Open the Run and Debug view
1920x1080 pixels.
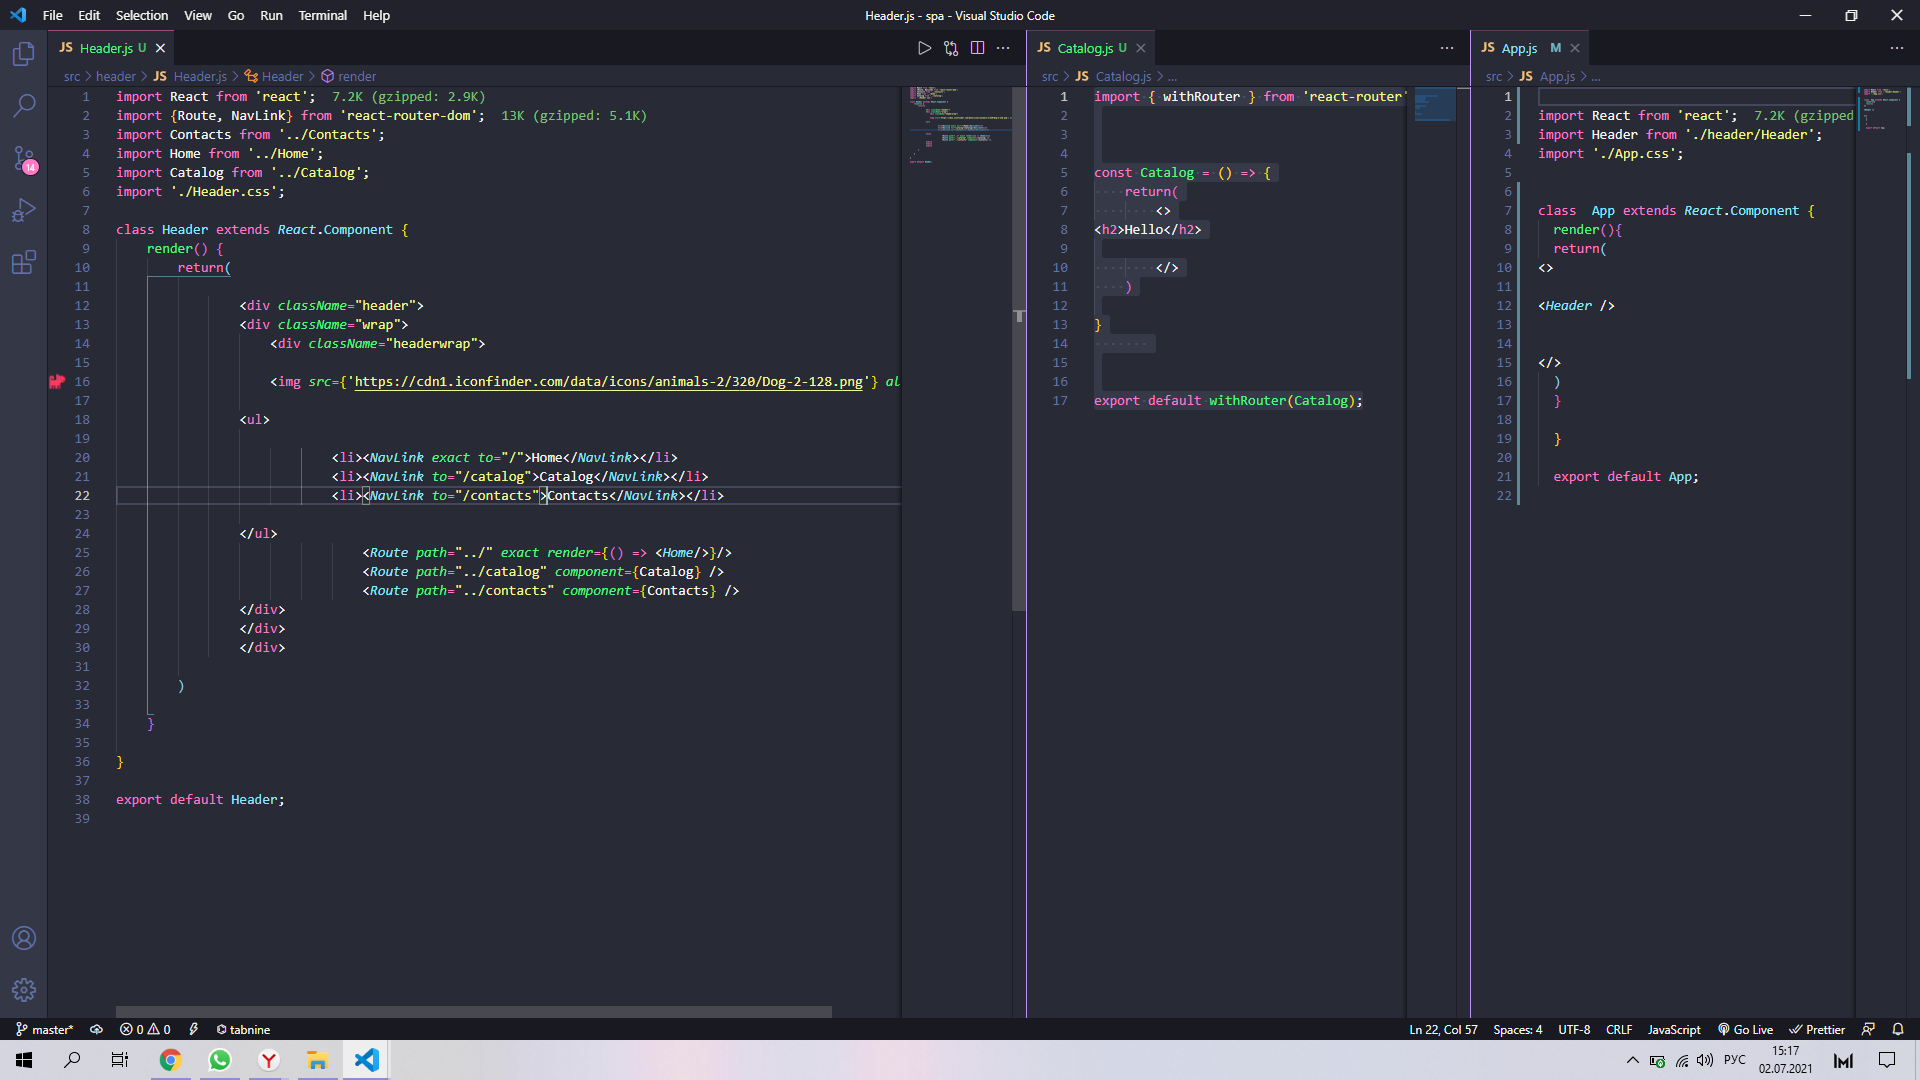[24, 210]
